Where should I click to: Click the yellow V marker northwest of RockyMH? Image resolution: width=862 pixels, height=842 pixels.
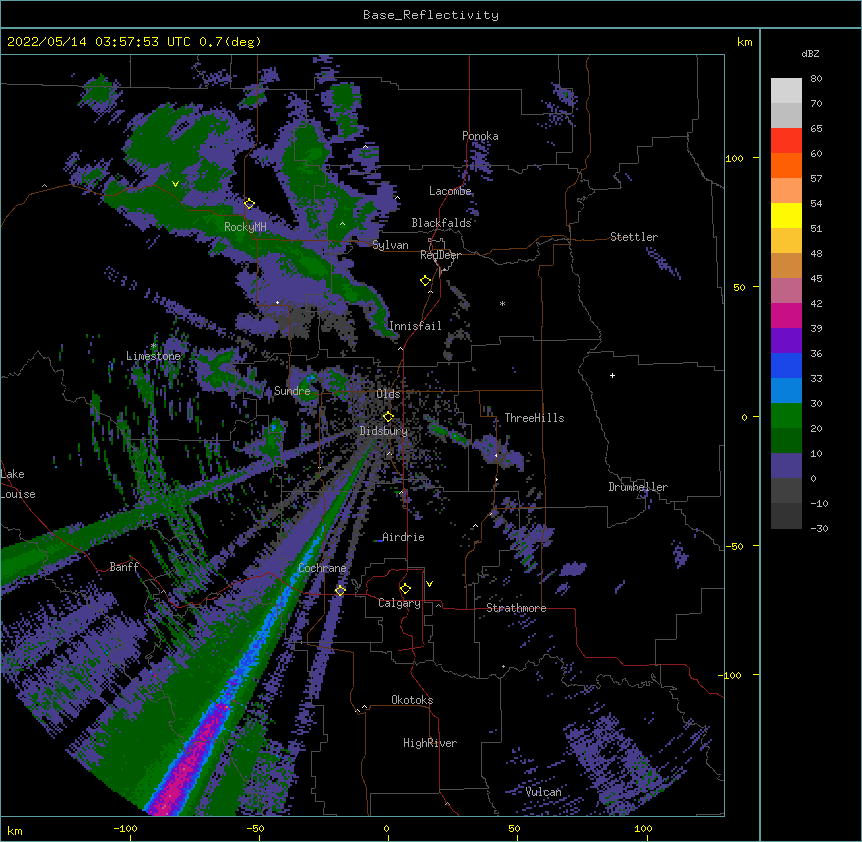[175, 184]
